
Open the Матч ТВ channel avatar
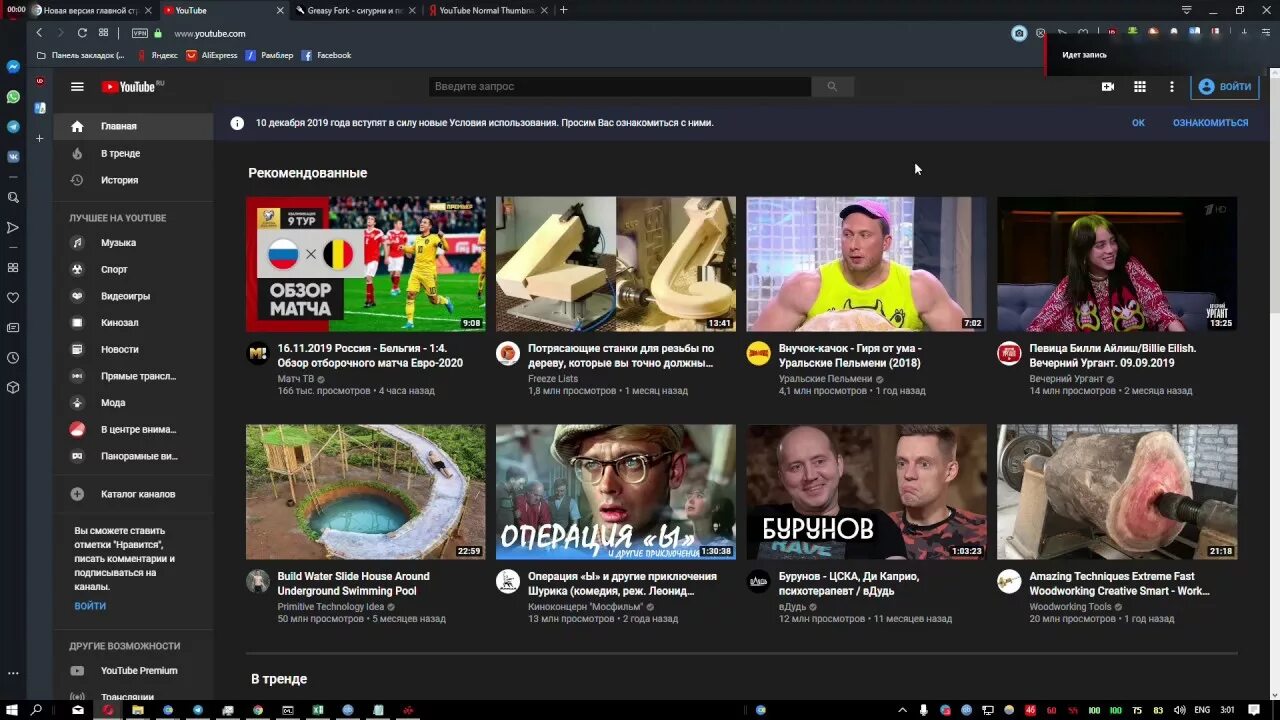(258, 353)
